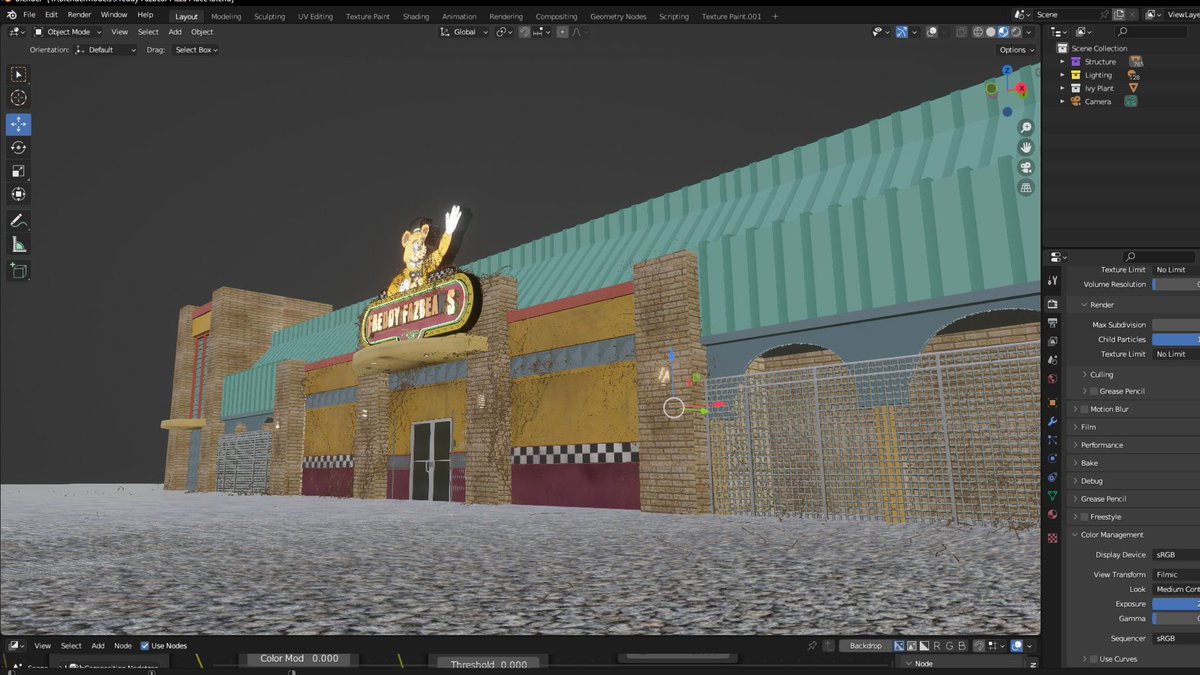1200x675 pixels.
Task: Expand the Lighting collection
Action: pos(1062,75)
